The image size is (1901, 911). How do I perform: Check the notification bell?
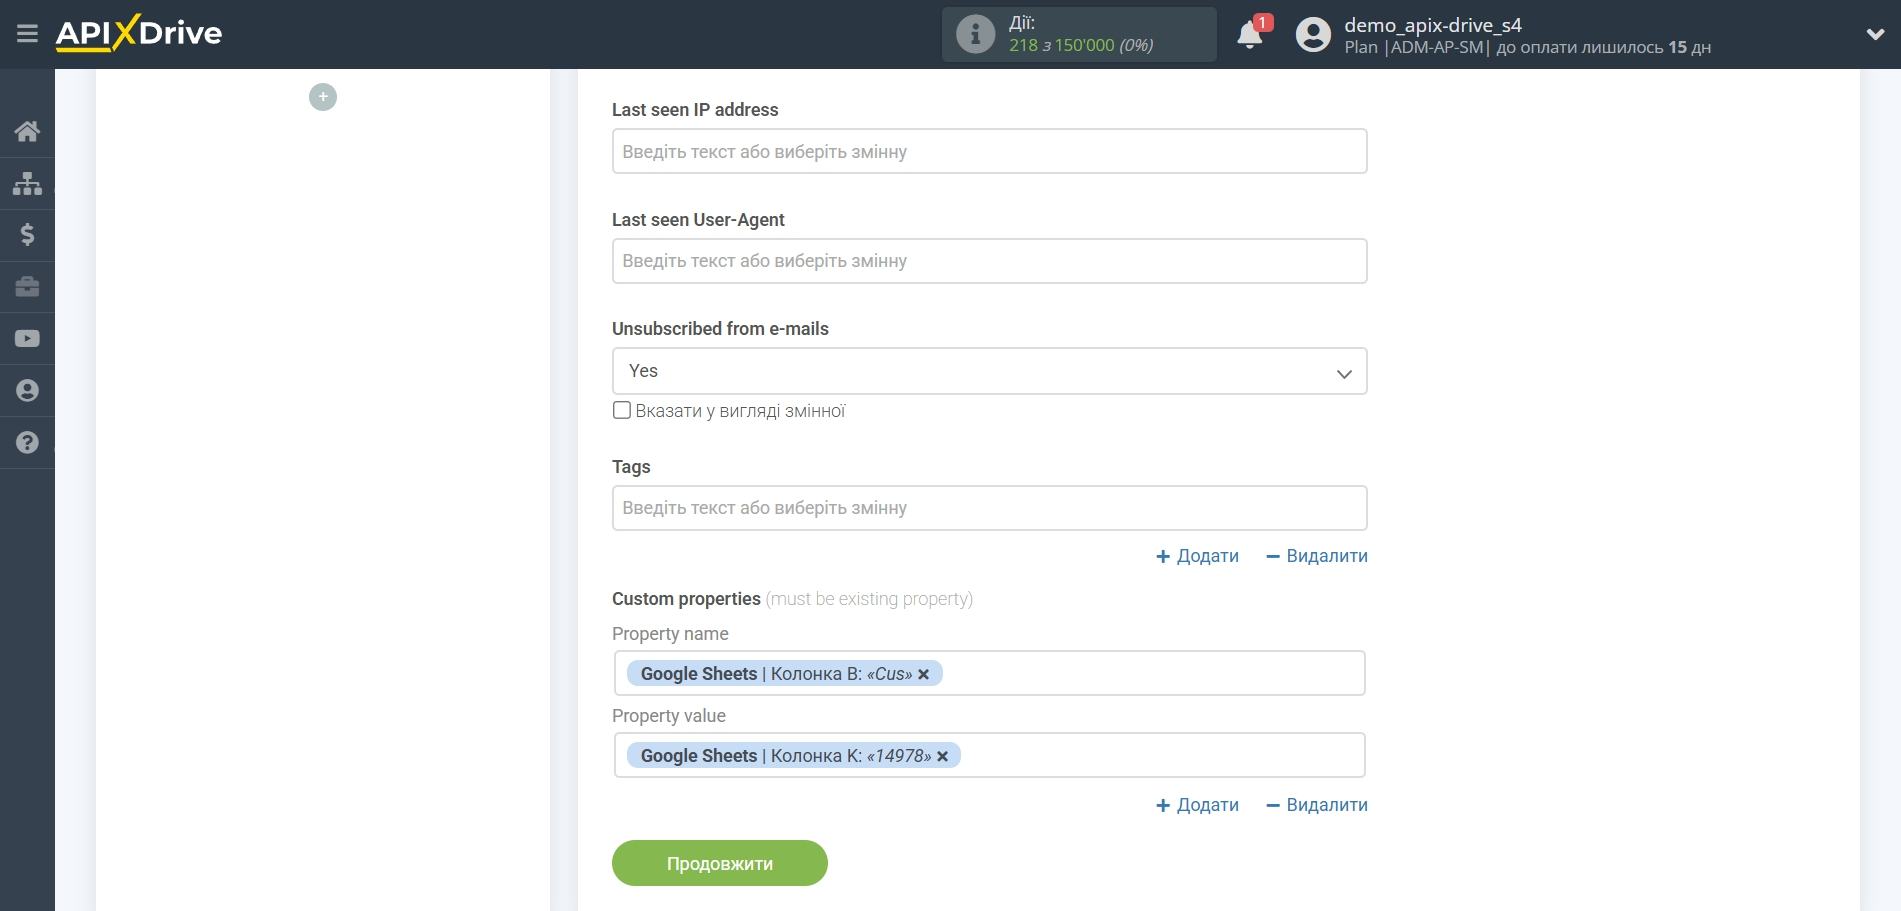[1249, 35]
